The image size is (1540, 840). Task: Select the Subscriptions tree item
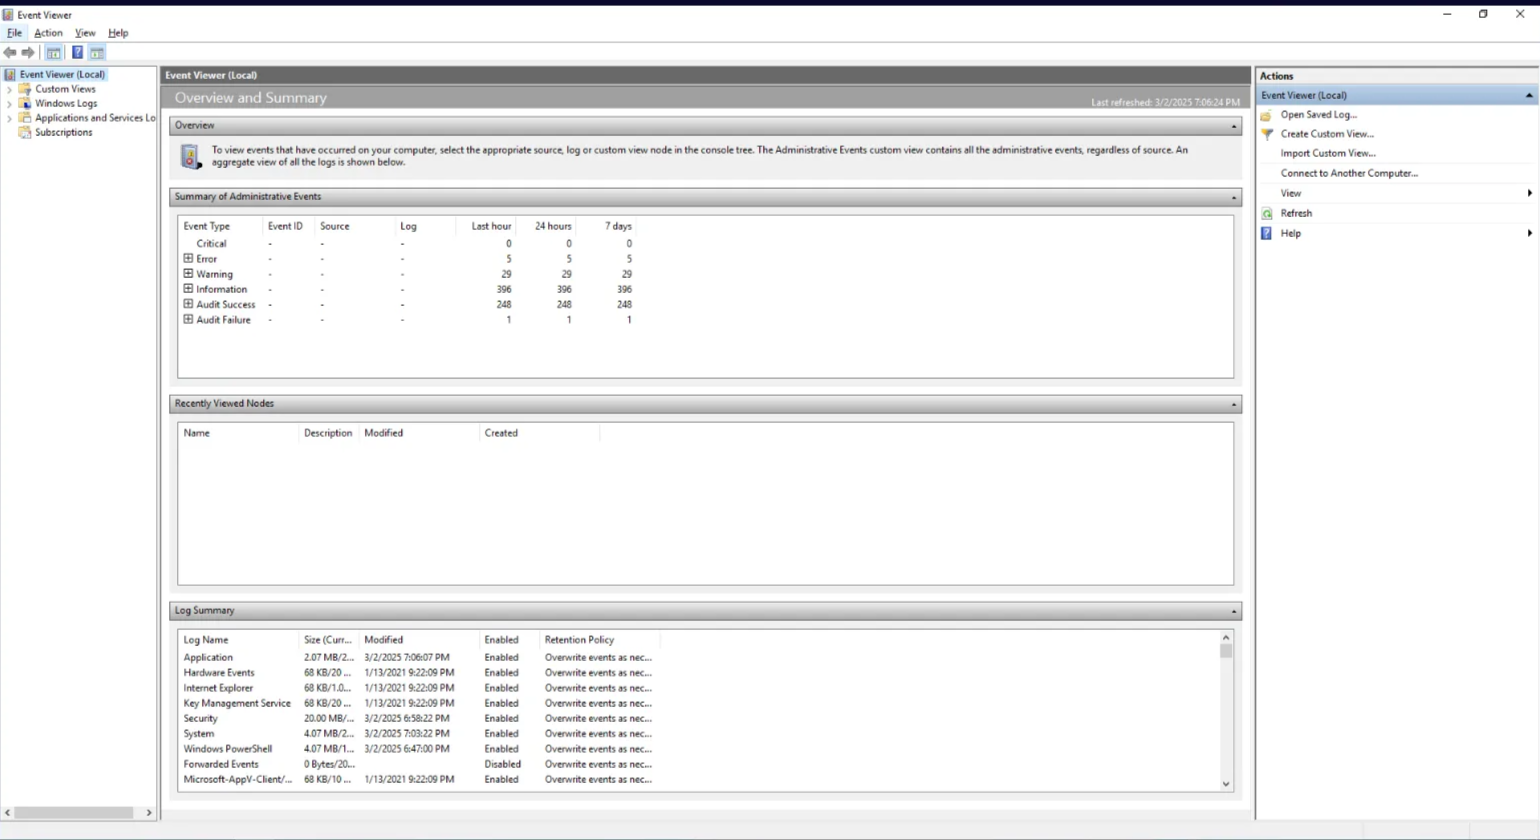point(63,132)
